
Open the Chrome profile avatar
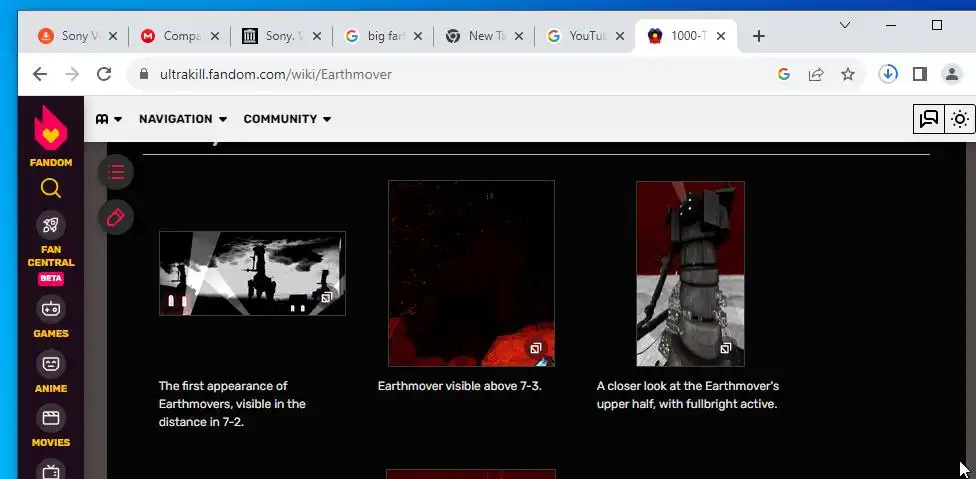coord(952,75)
